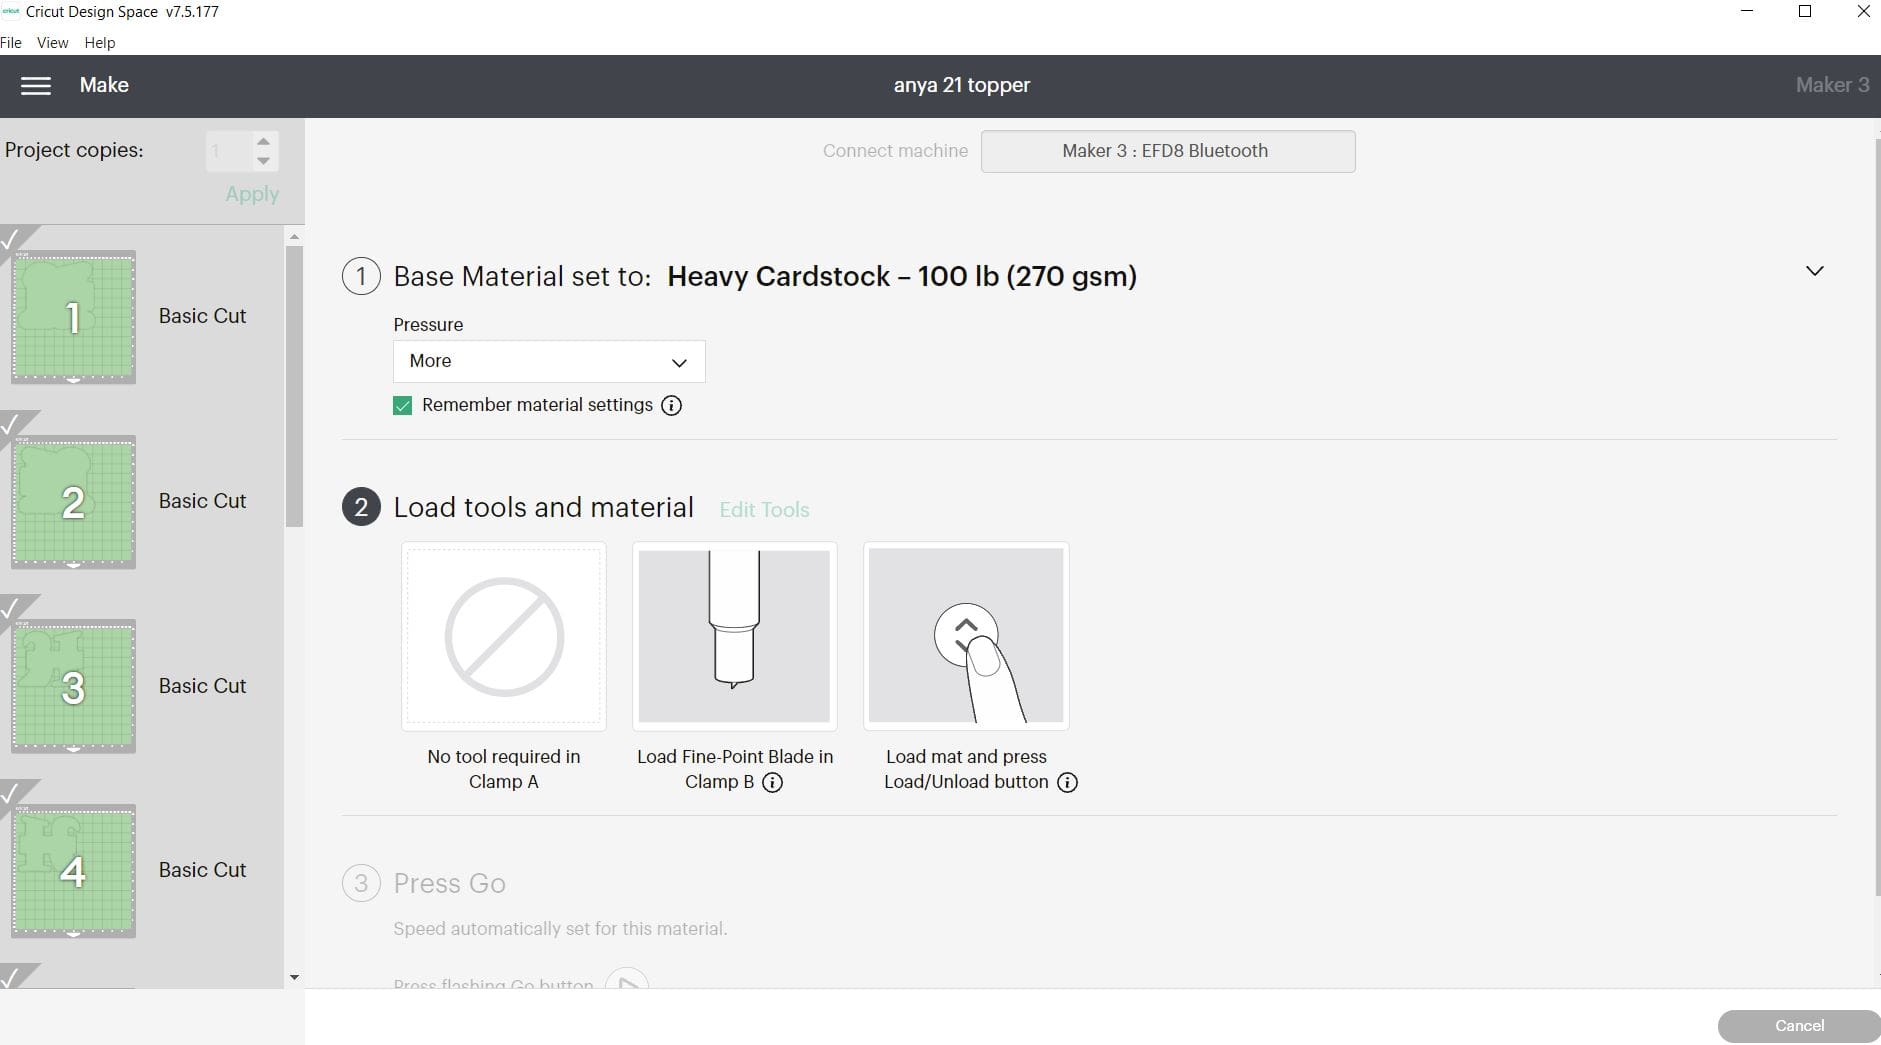Click mat list scrollbar down arrow

pos(294,977)
